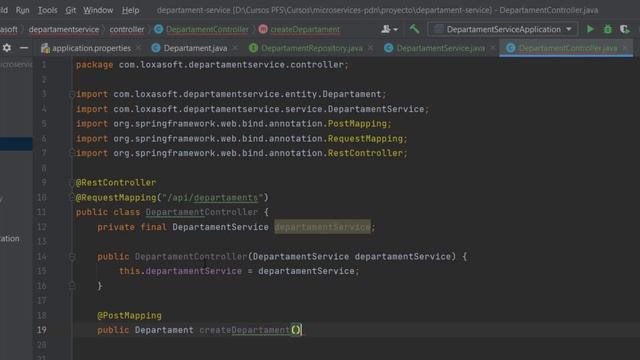Viewport: 640px width, 360px height.
Task: Click the createDepartament method breadcrumb
Action: (x=305, y=29)
